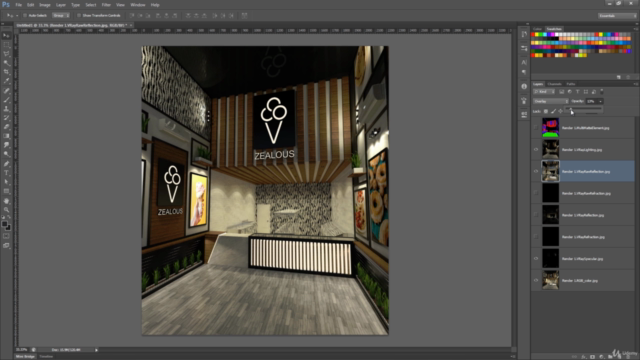Toggle layer filtering switch on/off
Image resolution: width=640 pixels, height=360 pixels.
click(x=602, y=91)
